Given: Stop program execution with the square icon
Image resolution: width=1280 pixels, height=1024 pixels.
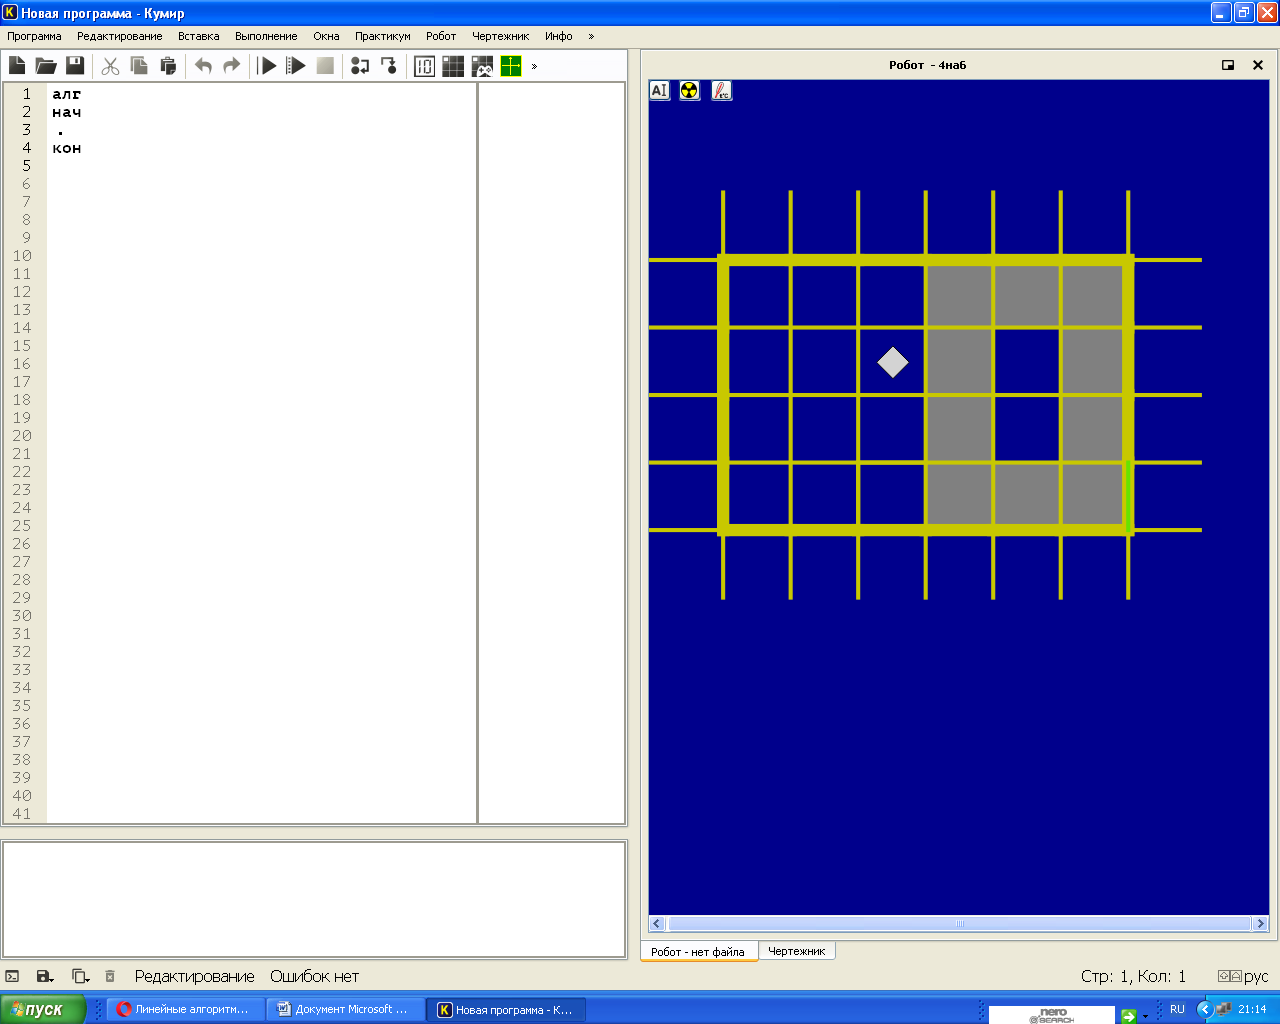Looking at the screenshot, I should point(325,66).
